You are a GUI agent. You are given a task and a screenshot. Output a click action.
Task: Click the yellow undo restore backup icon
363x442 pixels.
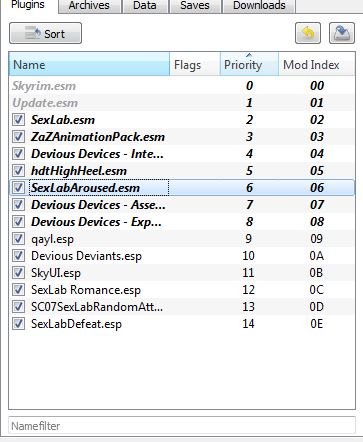tap(308, 33)
